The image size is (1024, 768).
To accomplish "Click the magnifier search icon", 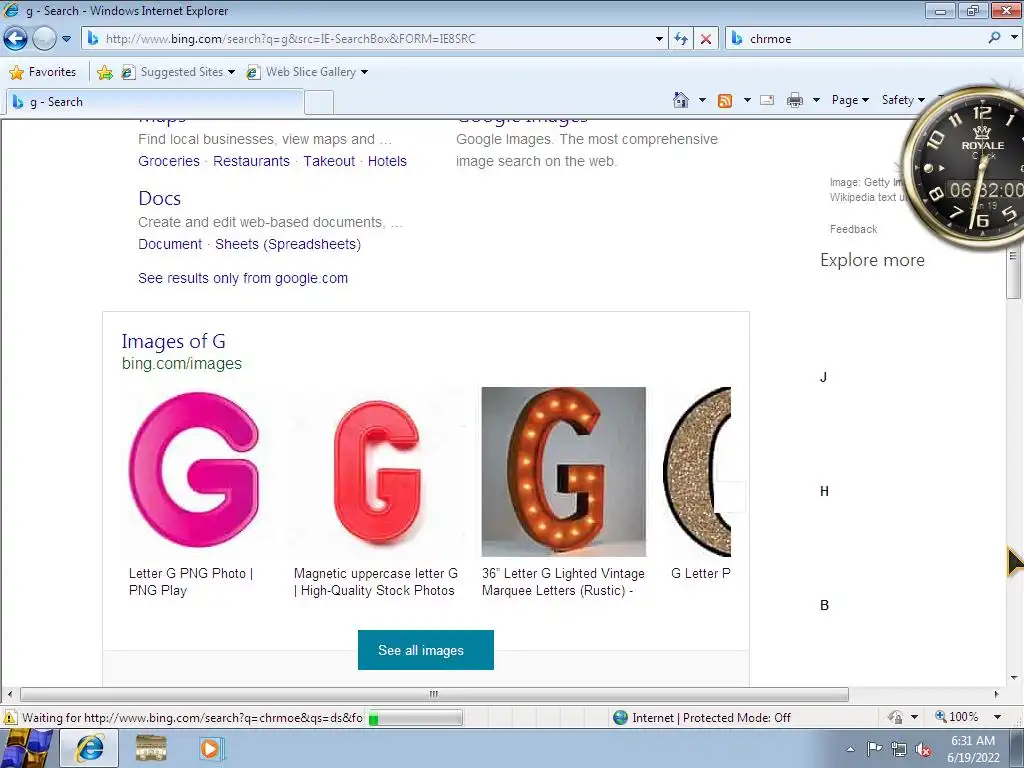I will pos(994,38).
